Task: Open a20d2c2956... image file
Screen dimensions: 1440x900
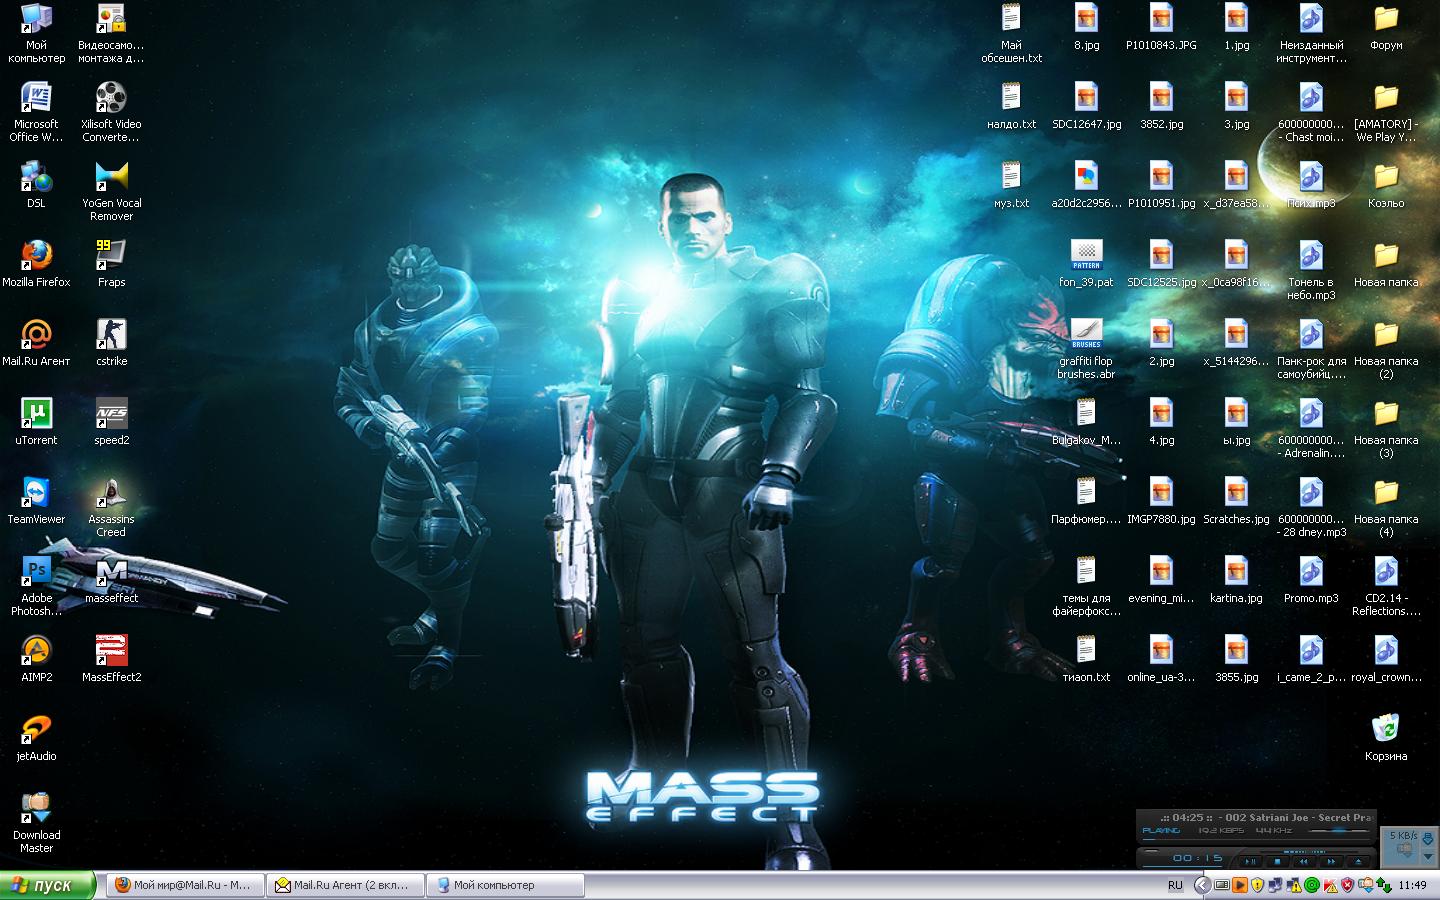Action: [x=1086, y=184]
